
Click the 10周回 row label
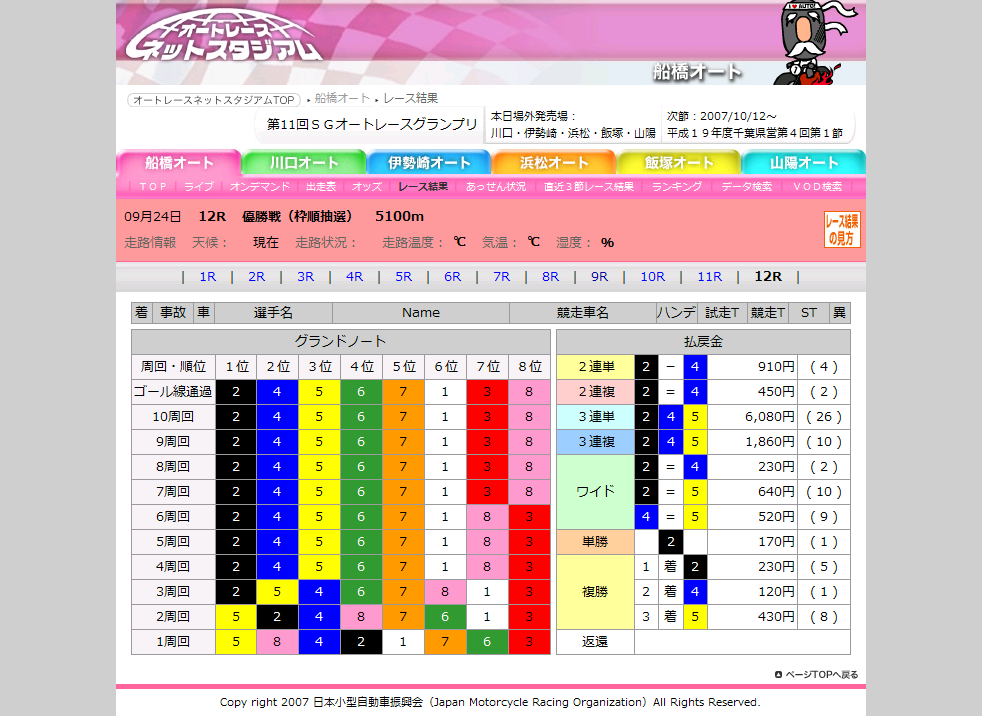point(173,417)
